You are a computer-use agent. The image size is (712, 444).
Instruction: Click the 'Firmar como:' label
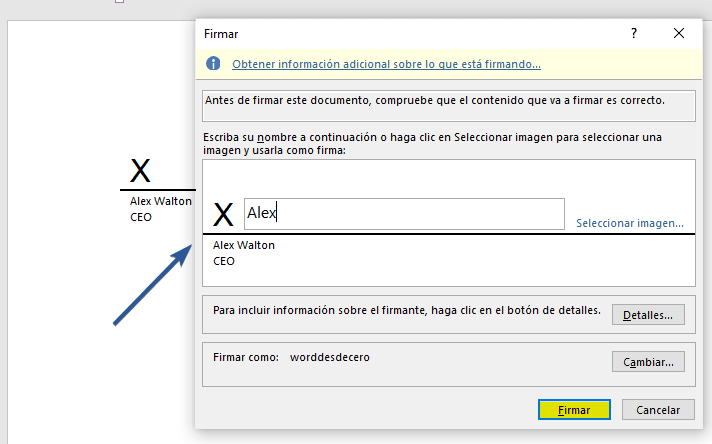[246, 357]
